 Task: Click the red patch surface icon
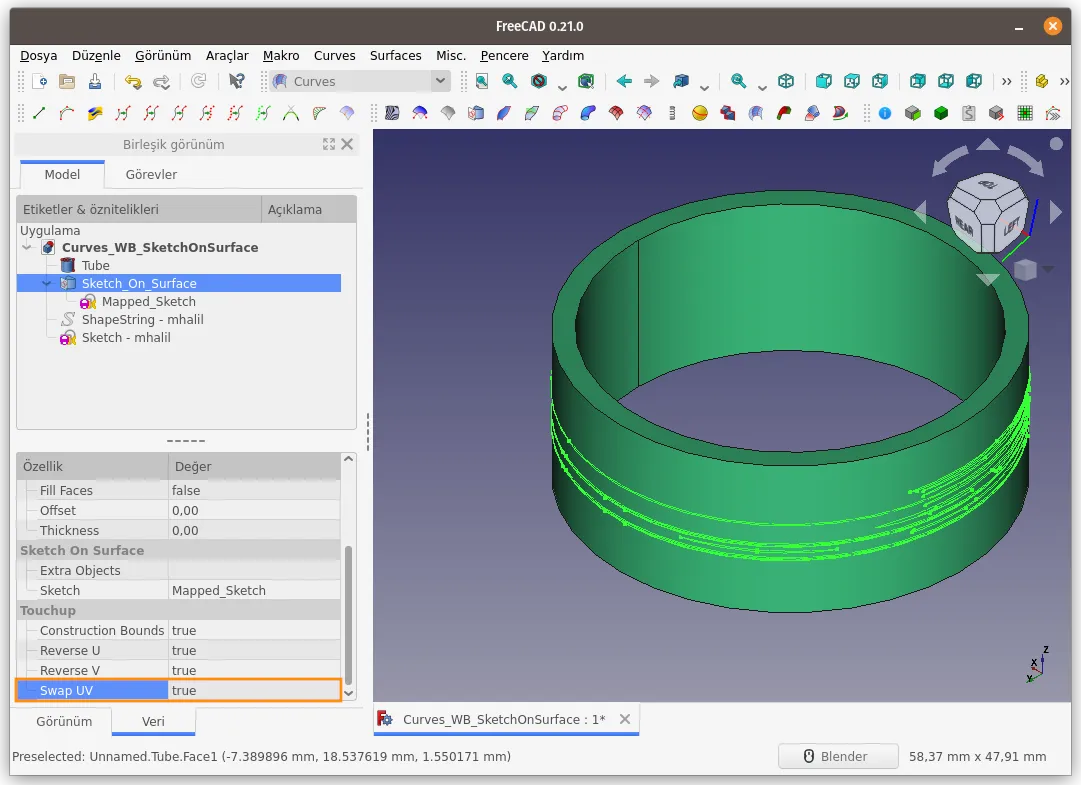pos(616,113)
